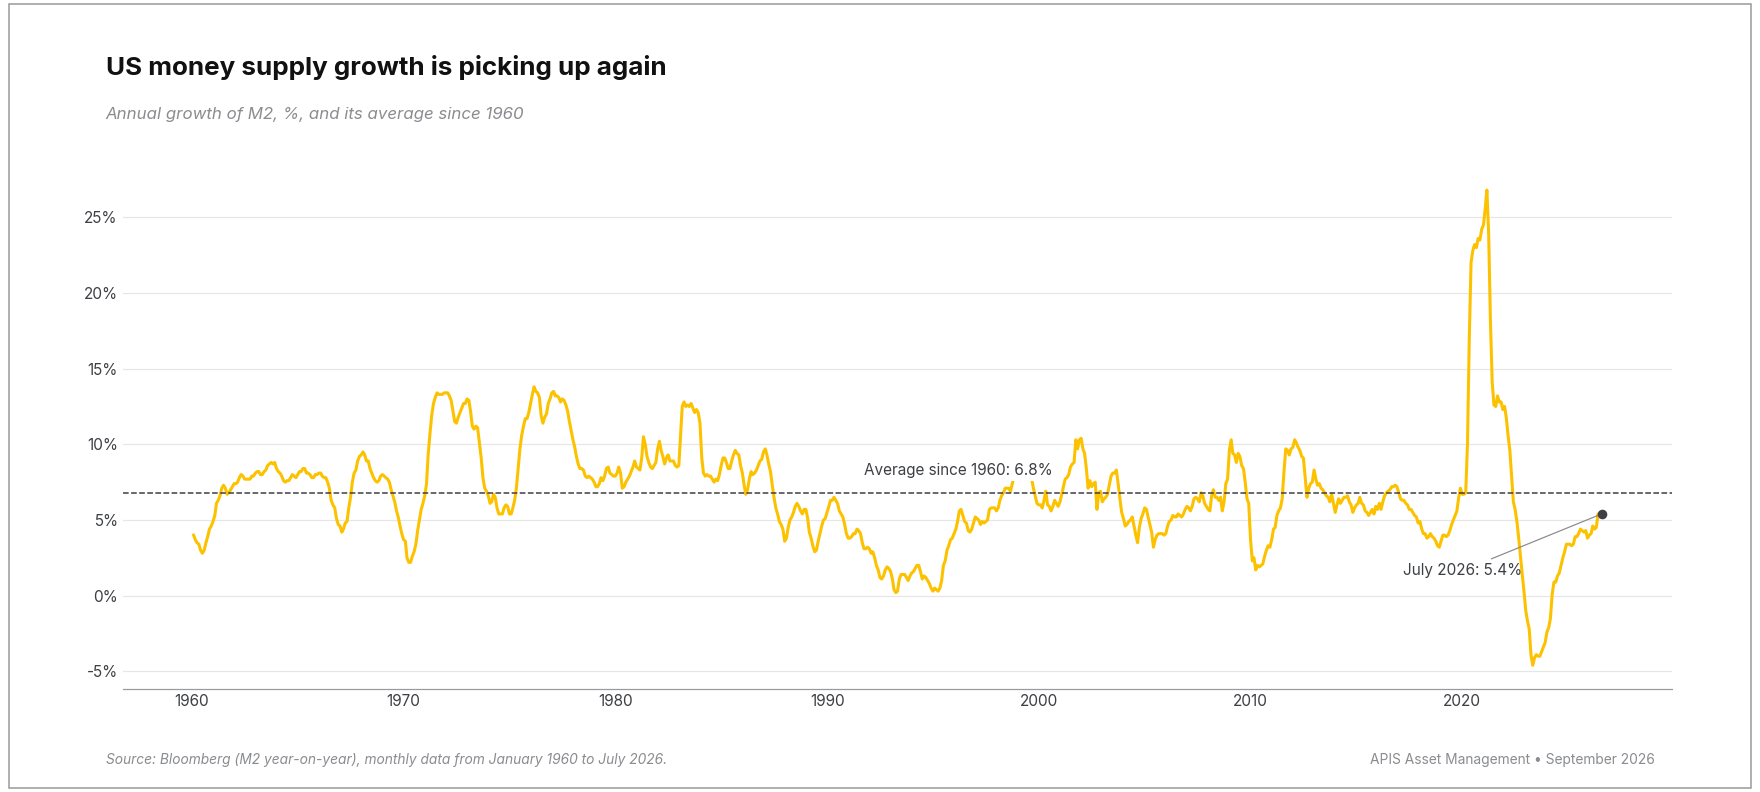Click the 2020 x-axis tick label
The height and width of the screenshot is (792, 1760).
point(1462,701)
